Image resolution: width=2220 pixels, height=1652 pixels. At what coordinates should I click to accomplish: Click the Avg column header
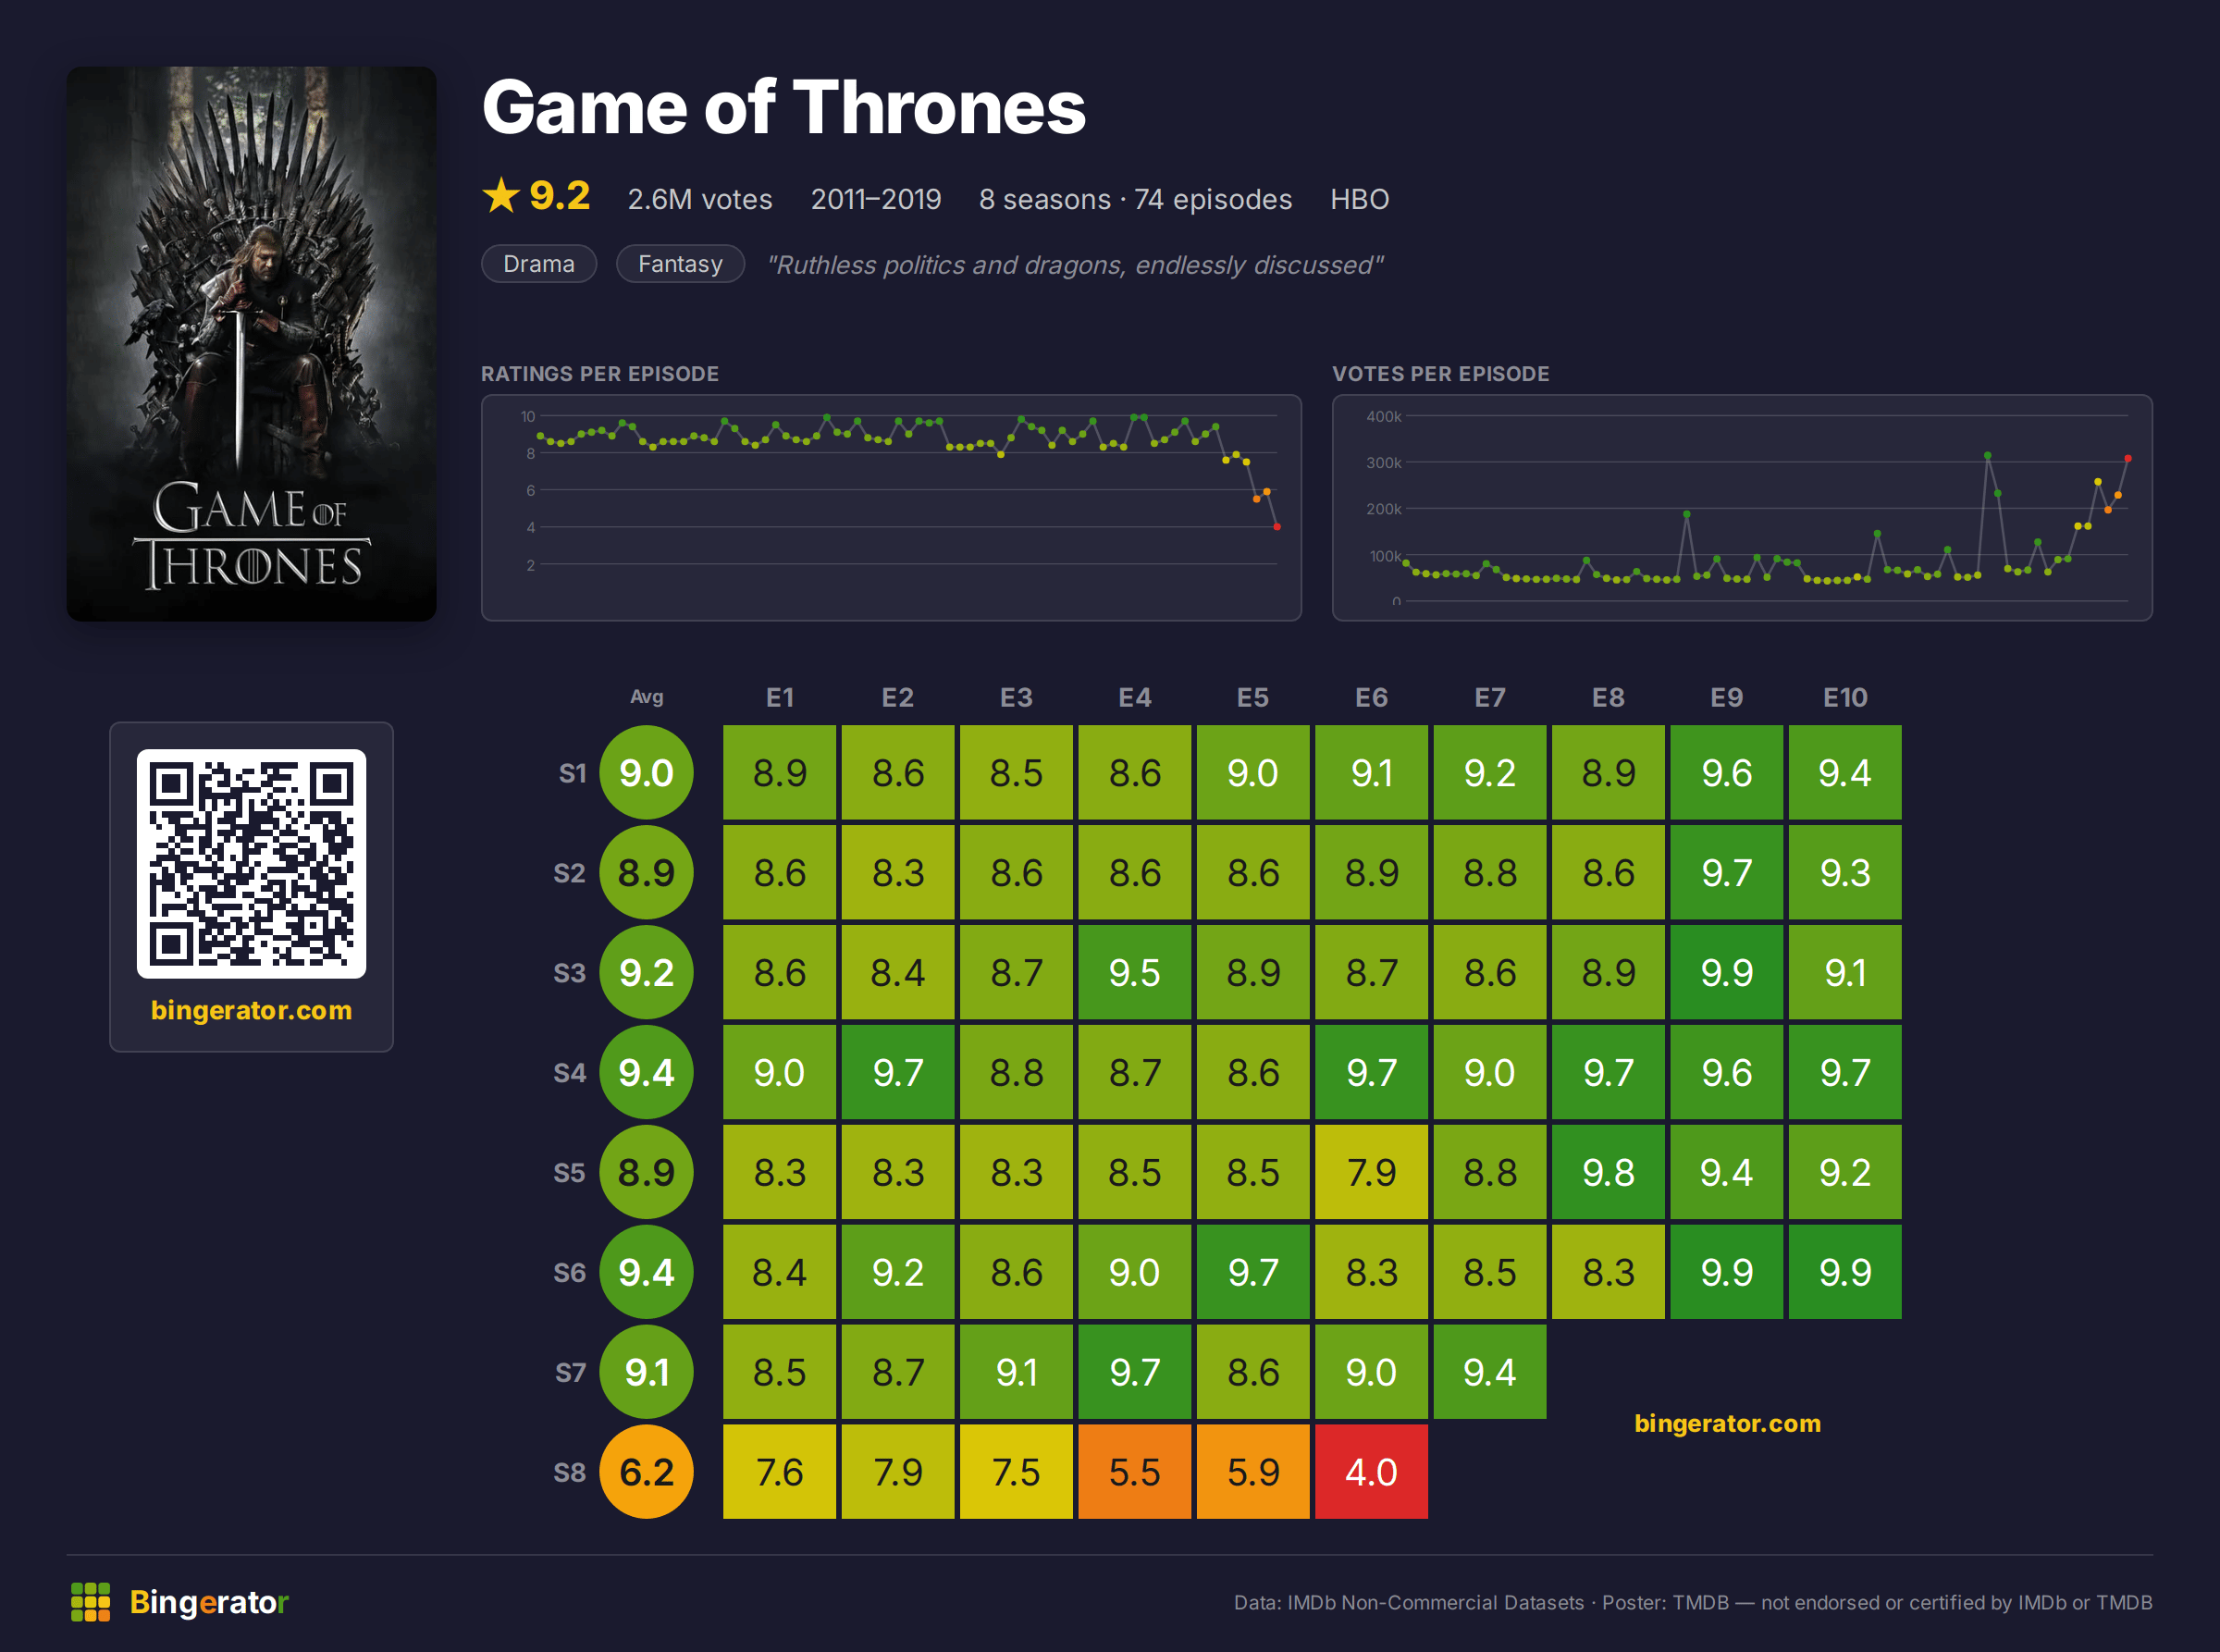(x=646, y=697)
